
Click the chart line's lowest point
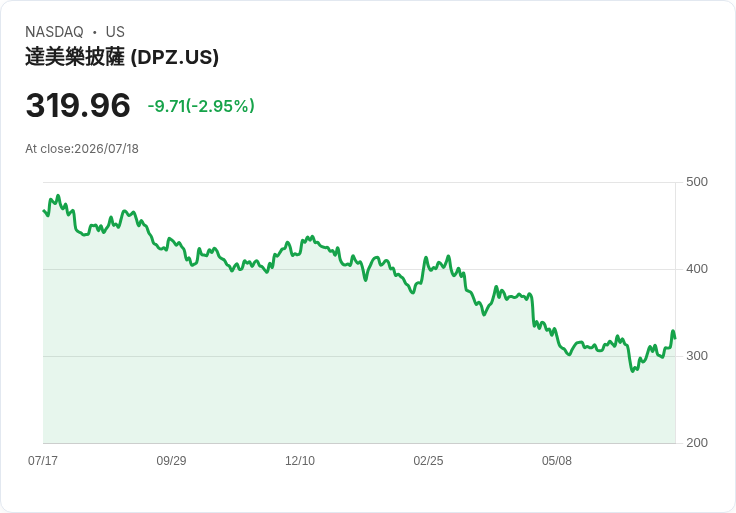coord(633,371)
